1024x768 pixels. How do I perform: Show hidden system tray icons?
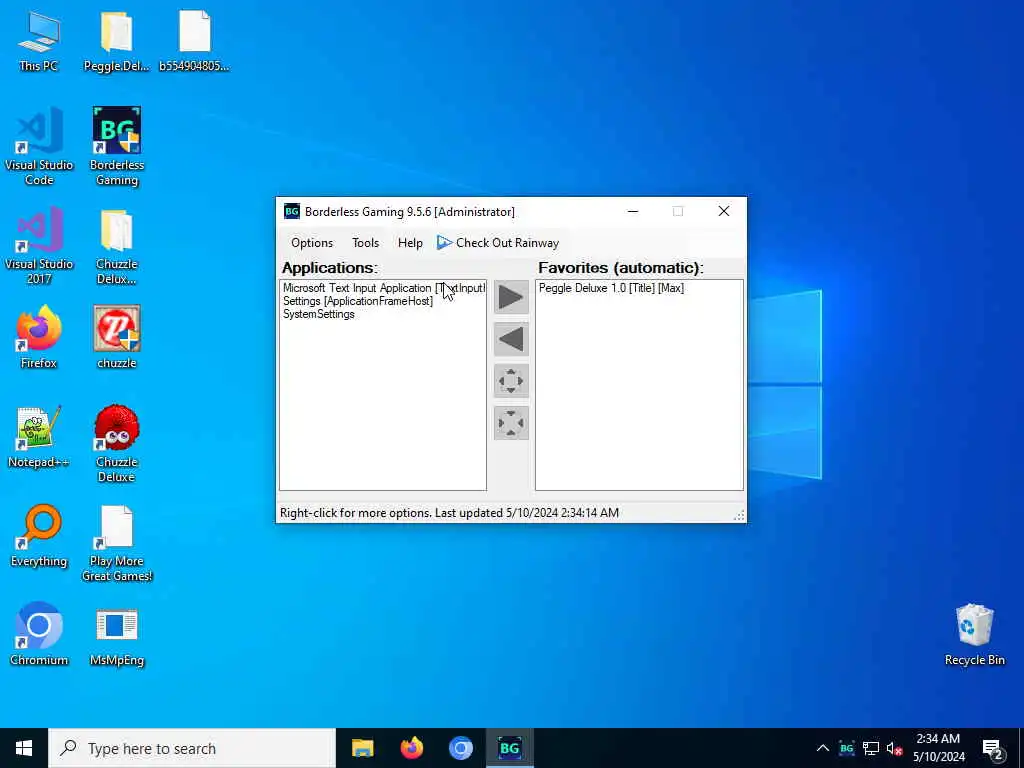[x=823, y=748]
